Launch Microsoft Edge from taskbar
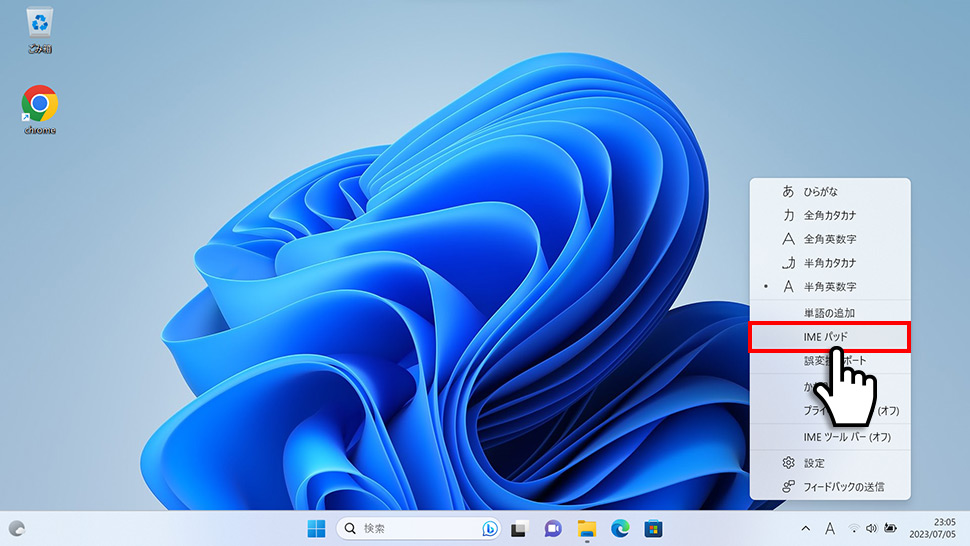 [620, 529]
